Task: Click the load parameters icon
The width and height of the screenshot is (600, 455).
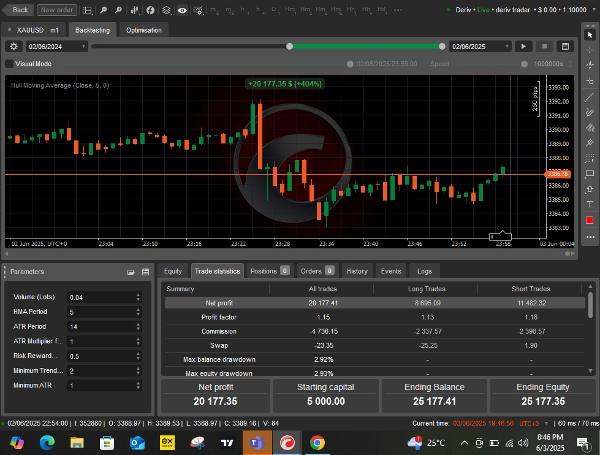Action: click(131, 272)
